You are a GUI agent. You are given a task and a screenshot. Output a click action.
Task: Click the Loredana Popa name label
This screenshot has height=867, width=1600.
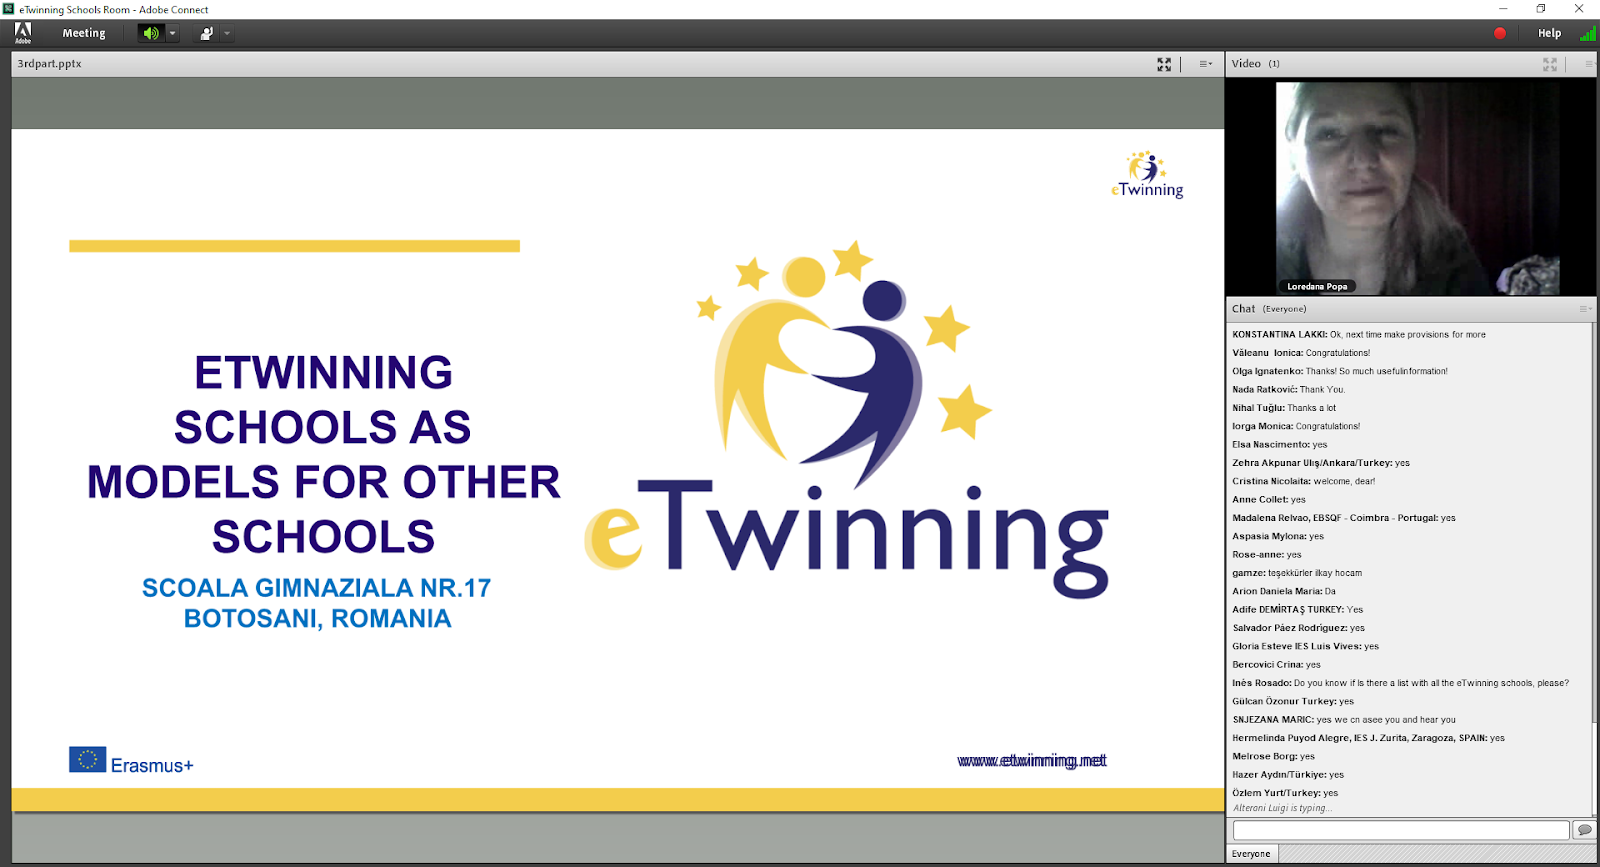(1317, 287)
